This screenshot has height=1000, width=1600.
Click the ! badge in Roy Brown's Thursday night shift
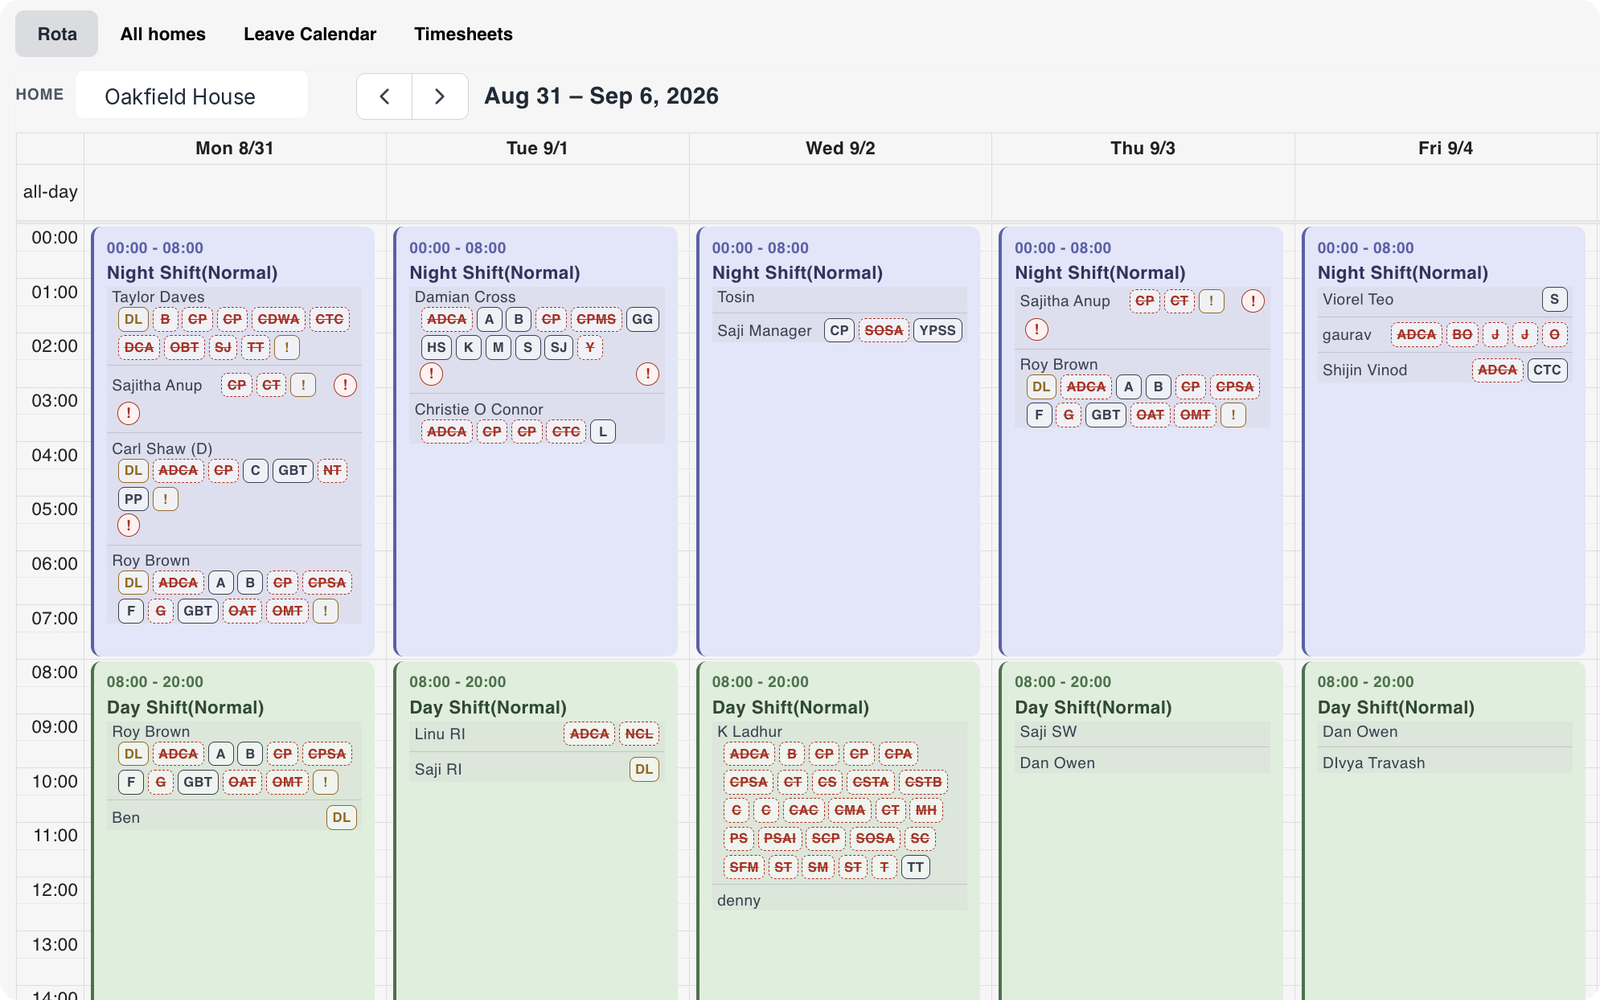coord(1233,415)
